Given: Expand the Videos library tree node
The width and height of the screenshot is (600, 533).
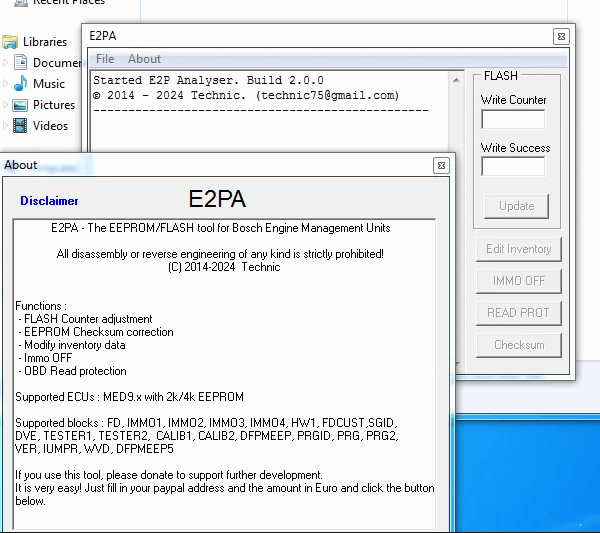Looking at the screenshot, I should tap(5, 126).
